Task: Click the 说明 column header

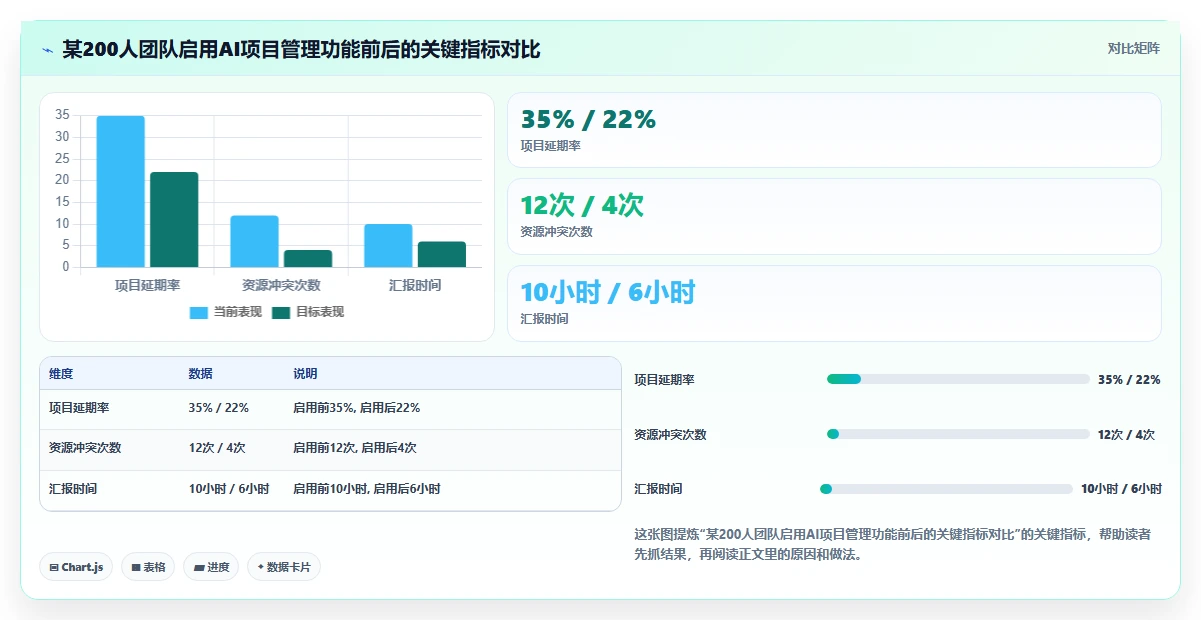Action: coord(305,374)
